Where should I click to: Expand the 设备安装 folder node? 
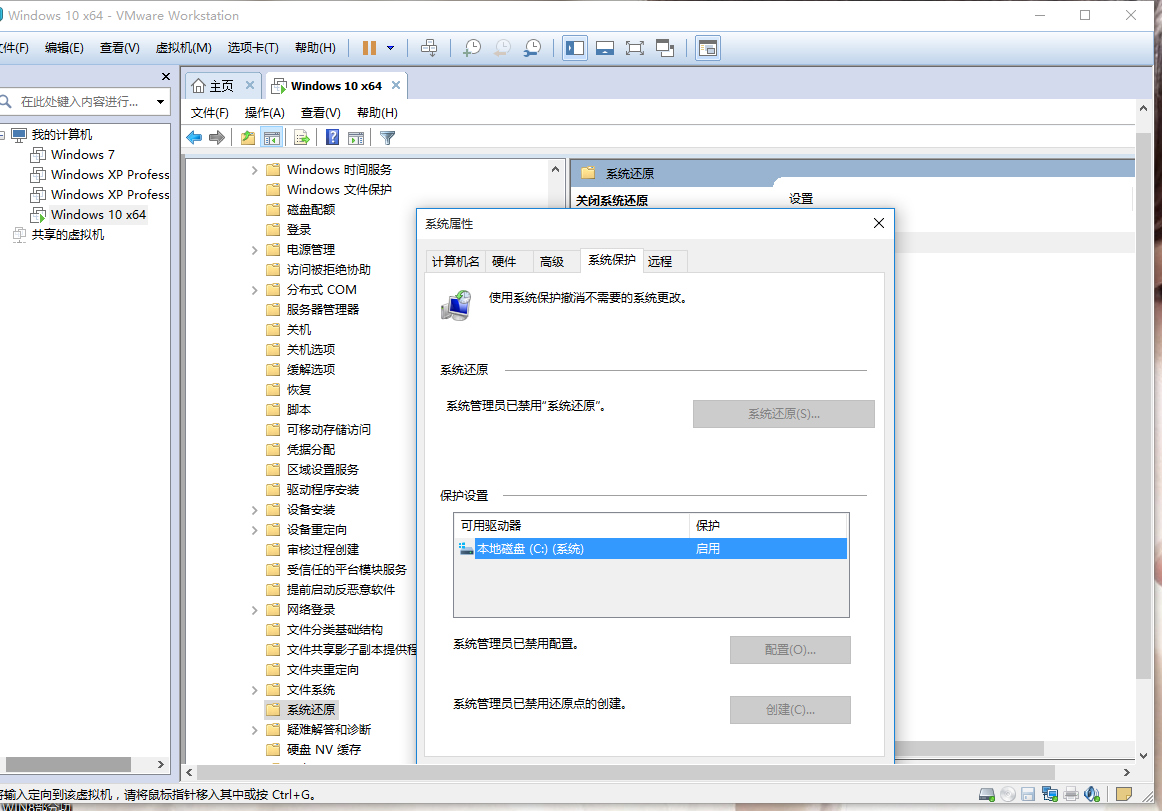(x=254, y=510)
